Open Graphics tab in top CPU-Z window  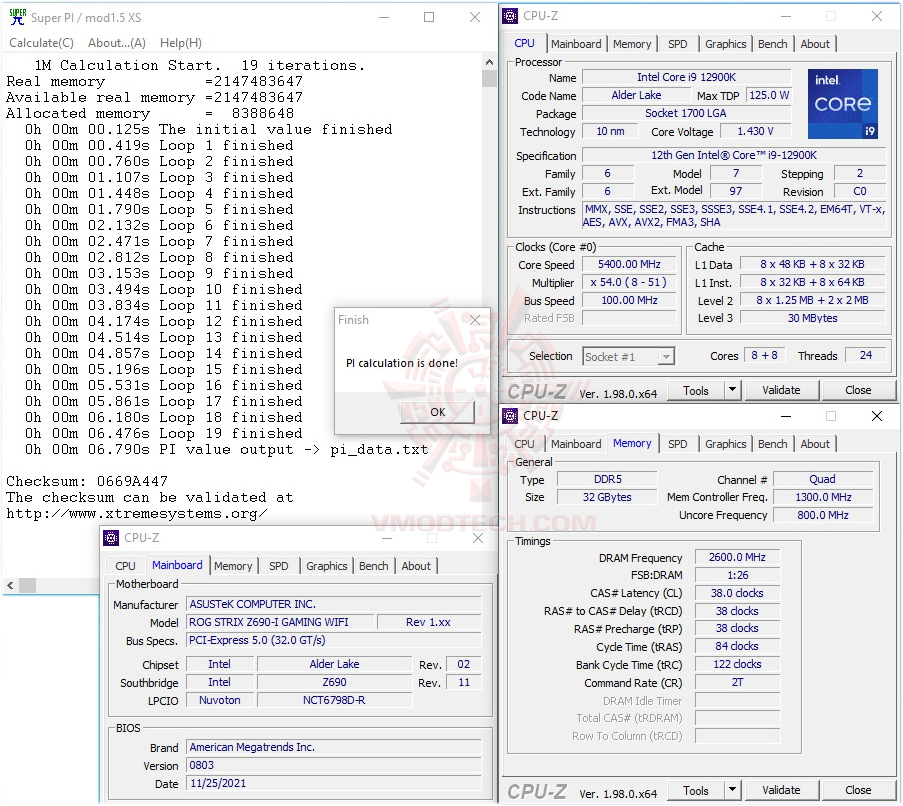click(x=725, y=44)
